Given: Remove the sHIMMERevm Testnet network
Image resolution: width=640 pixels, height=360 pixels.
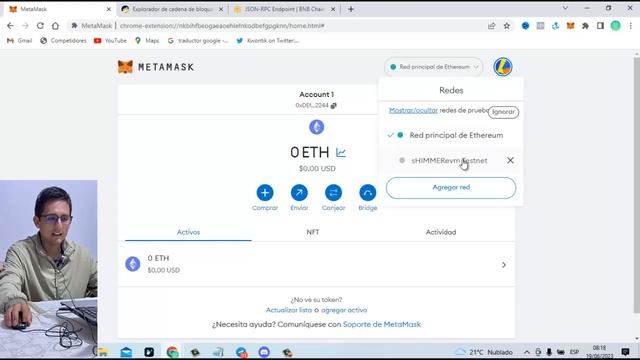Looking at the screenshot, I should (510, 160).
